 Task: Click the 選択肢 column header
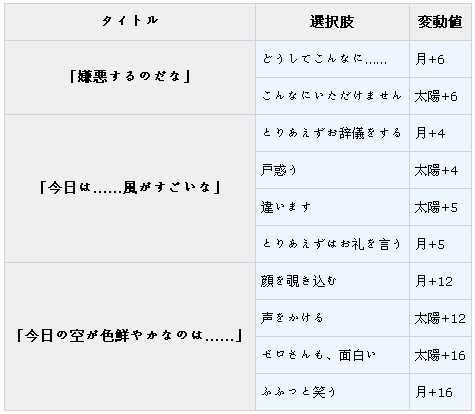tap(332, 22)
